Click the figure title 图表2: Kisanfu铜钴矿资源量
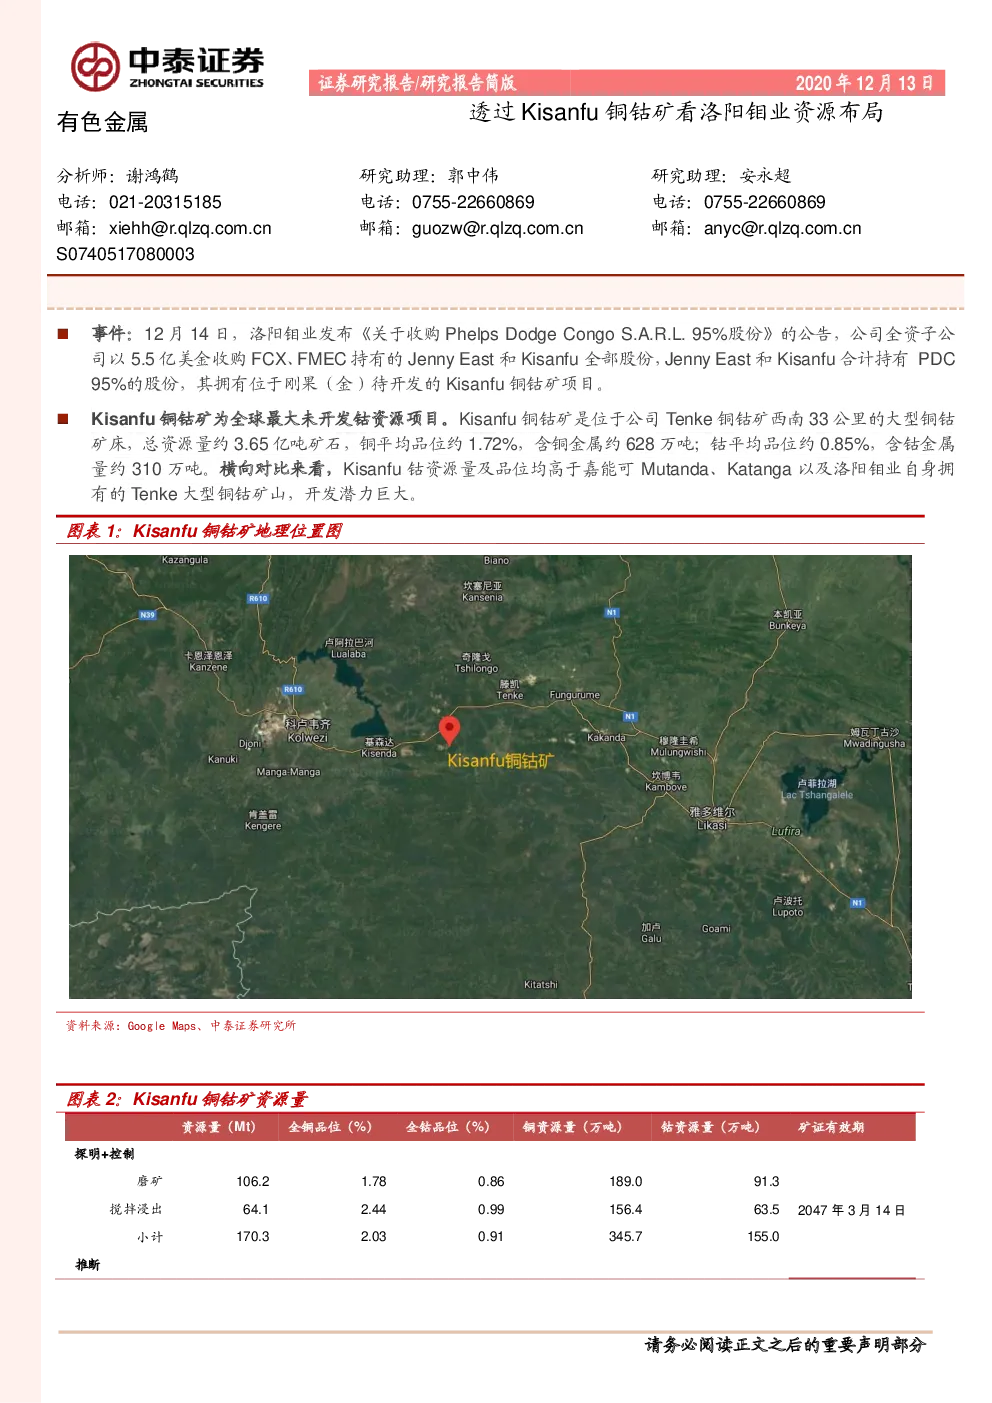 coord(186,1099)
